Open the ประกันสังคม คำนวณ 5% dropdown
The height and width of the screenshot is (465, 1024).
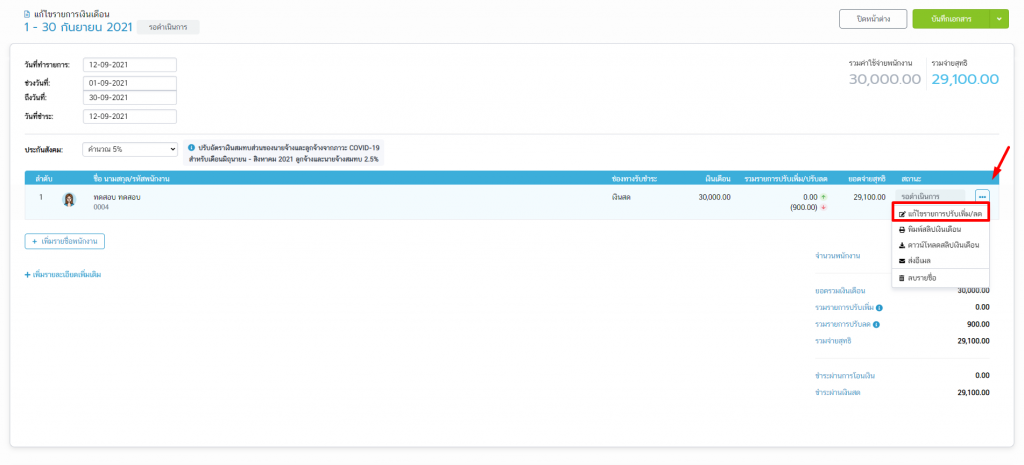[130, 149]
